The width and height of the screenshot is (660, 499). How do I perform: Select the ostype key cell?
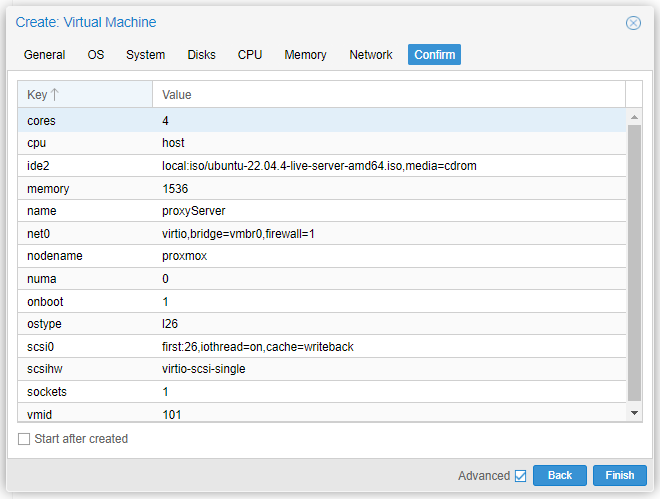coord(44,324)
